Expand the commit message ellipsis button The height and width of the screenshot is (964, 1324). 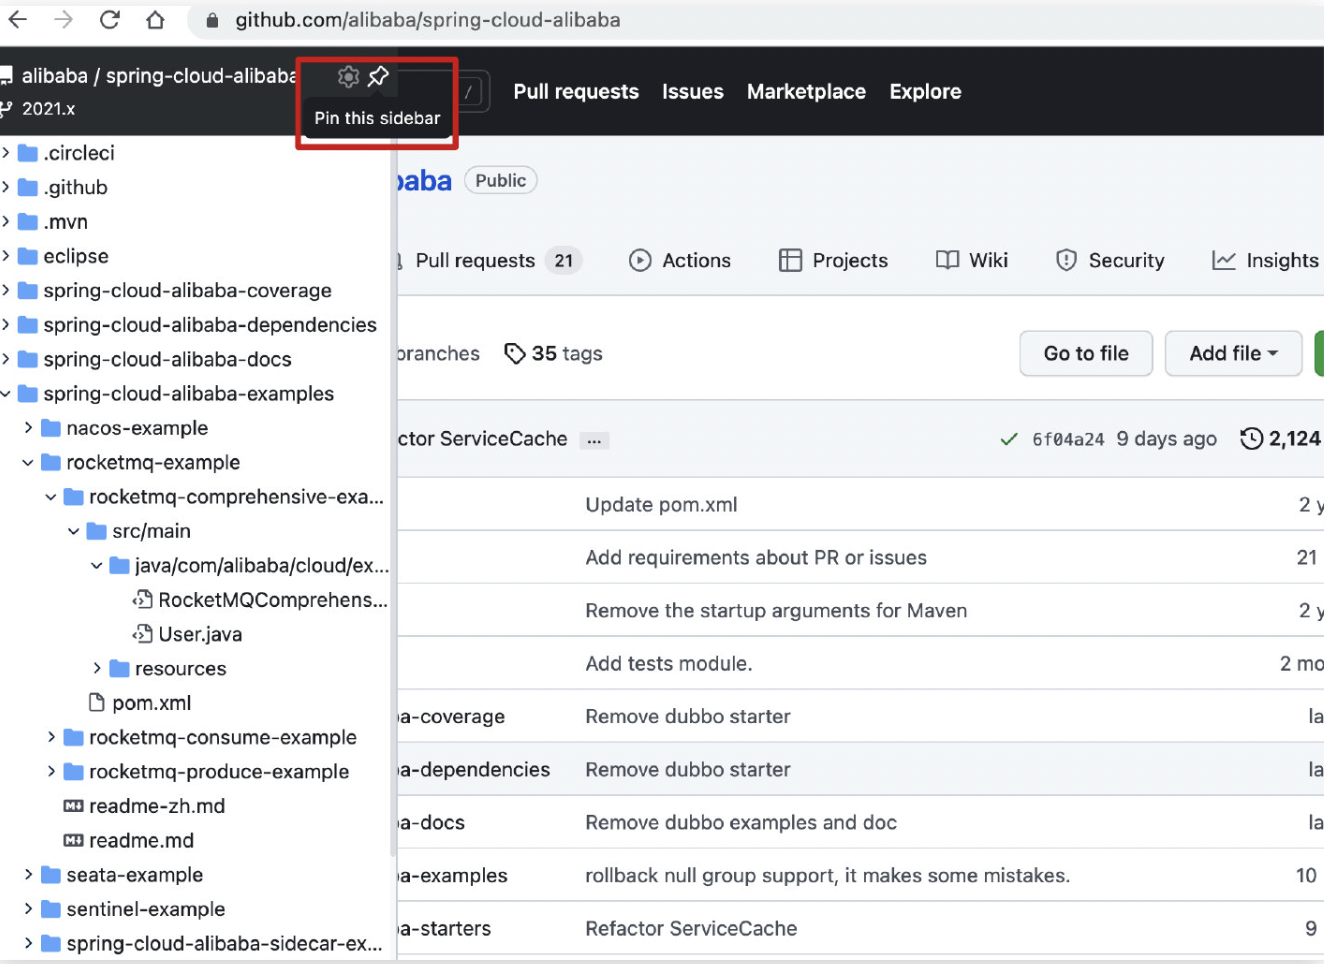tap(594, 440)
